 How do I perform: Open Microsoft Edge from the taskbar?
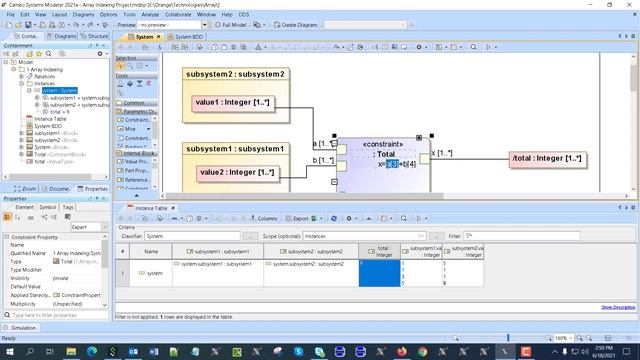pyautogui.click(x=92, y=351)
